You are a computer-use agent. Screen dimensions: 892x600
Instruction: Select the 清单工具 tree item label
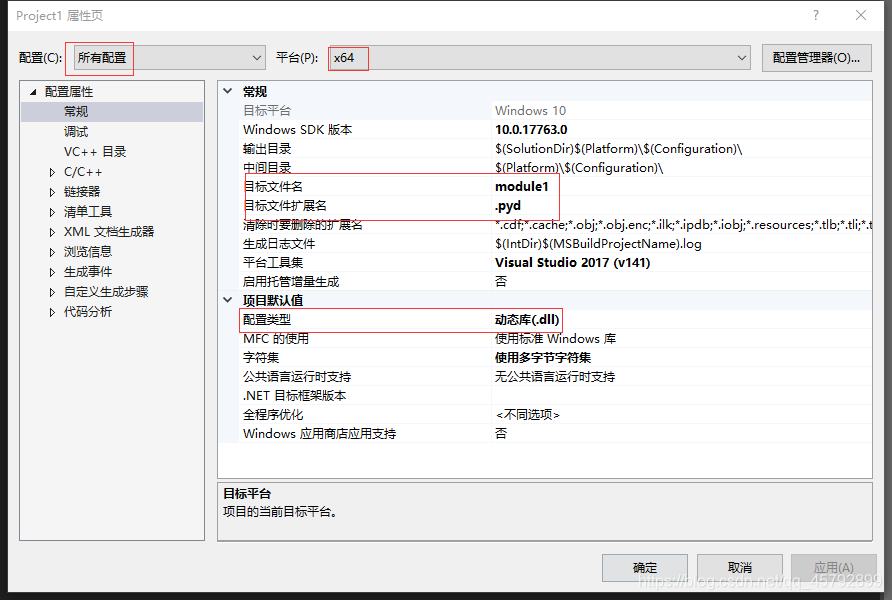pyautogui.click(x=88, y=212)
